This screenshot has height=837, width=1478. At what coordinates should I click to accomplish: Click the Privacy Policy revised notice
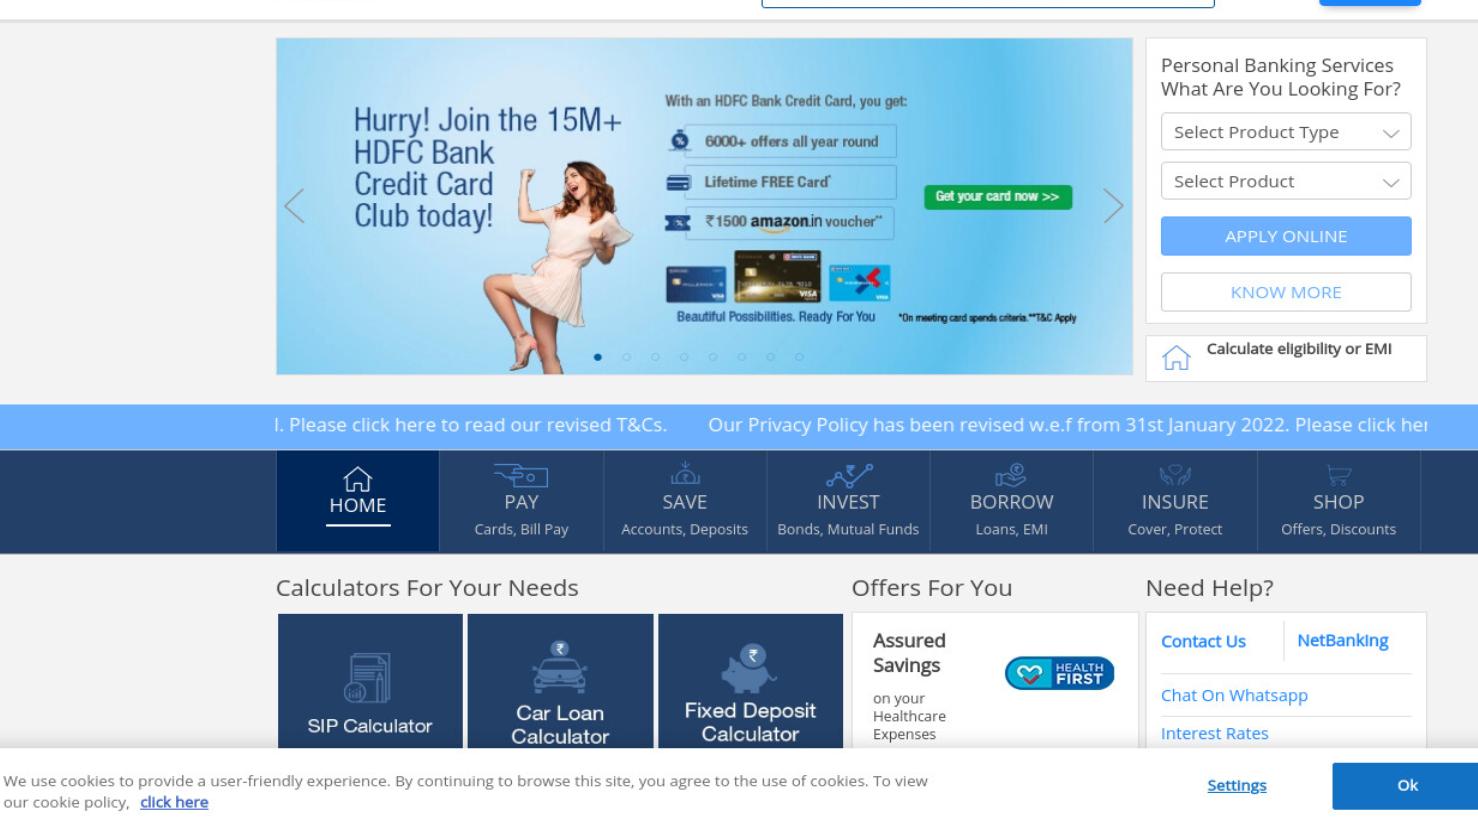[x=1067, y=425]
